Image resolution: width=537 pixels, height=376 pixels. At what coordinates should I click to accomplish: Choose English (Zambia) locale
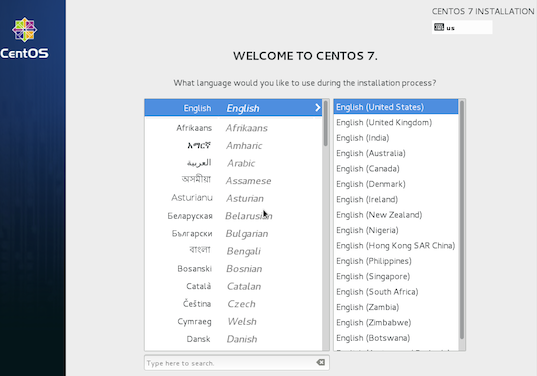(396, 307)
